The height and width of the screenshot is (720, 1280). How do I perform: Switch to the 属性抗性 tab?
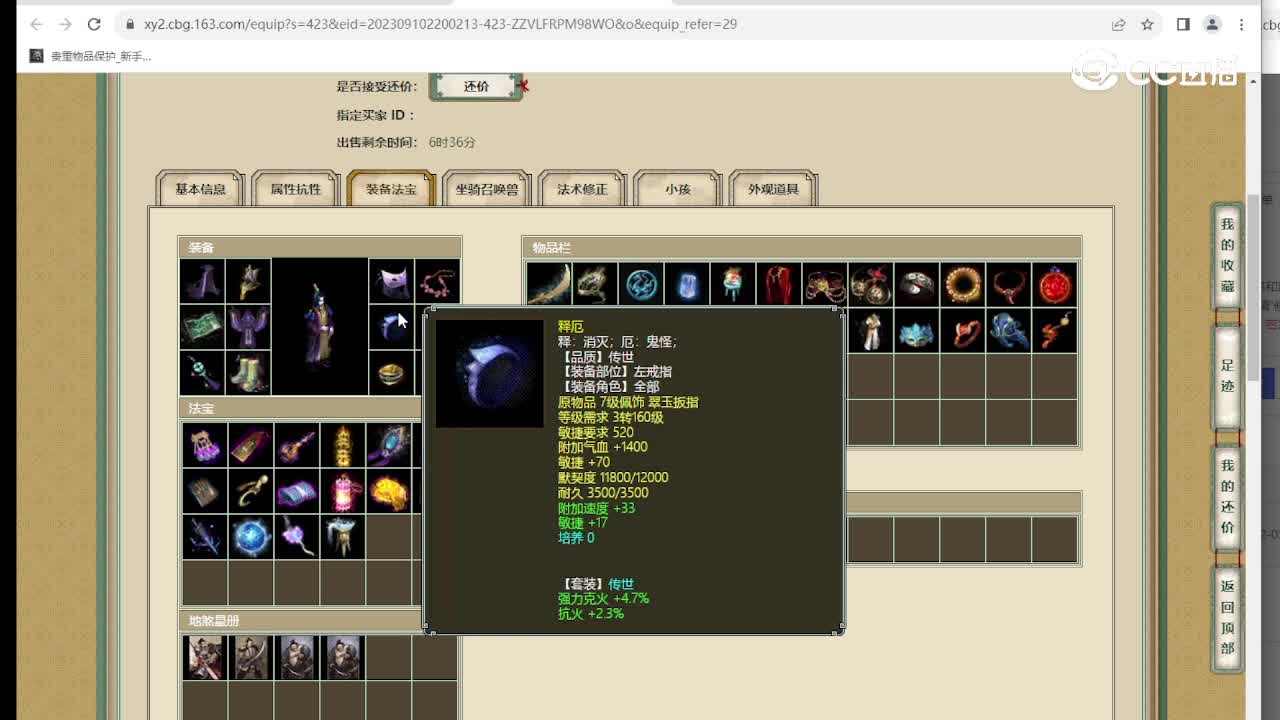pyautogui.click(x=296, y=189)
